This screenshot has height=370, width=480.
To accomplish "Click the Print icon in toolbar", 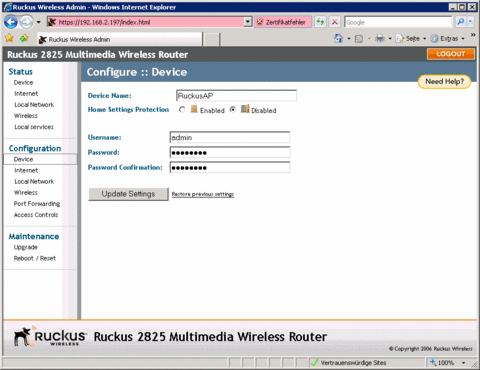I will coord(380,39).
